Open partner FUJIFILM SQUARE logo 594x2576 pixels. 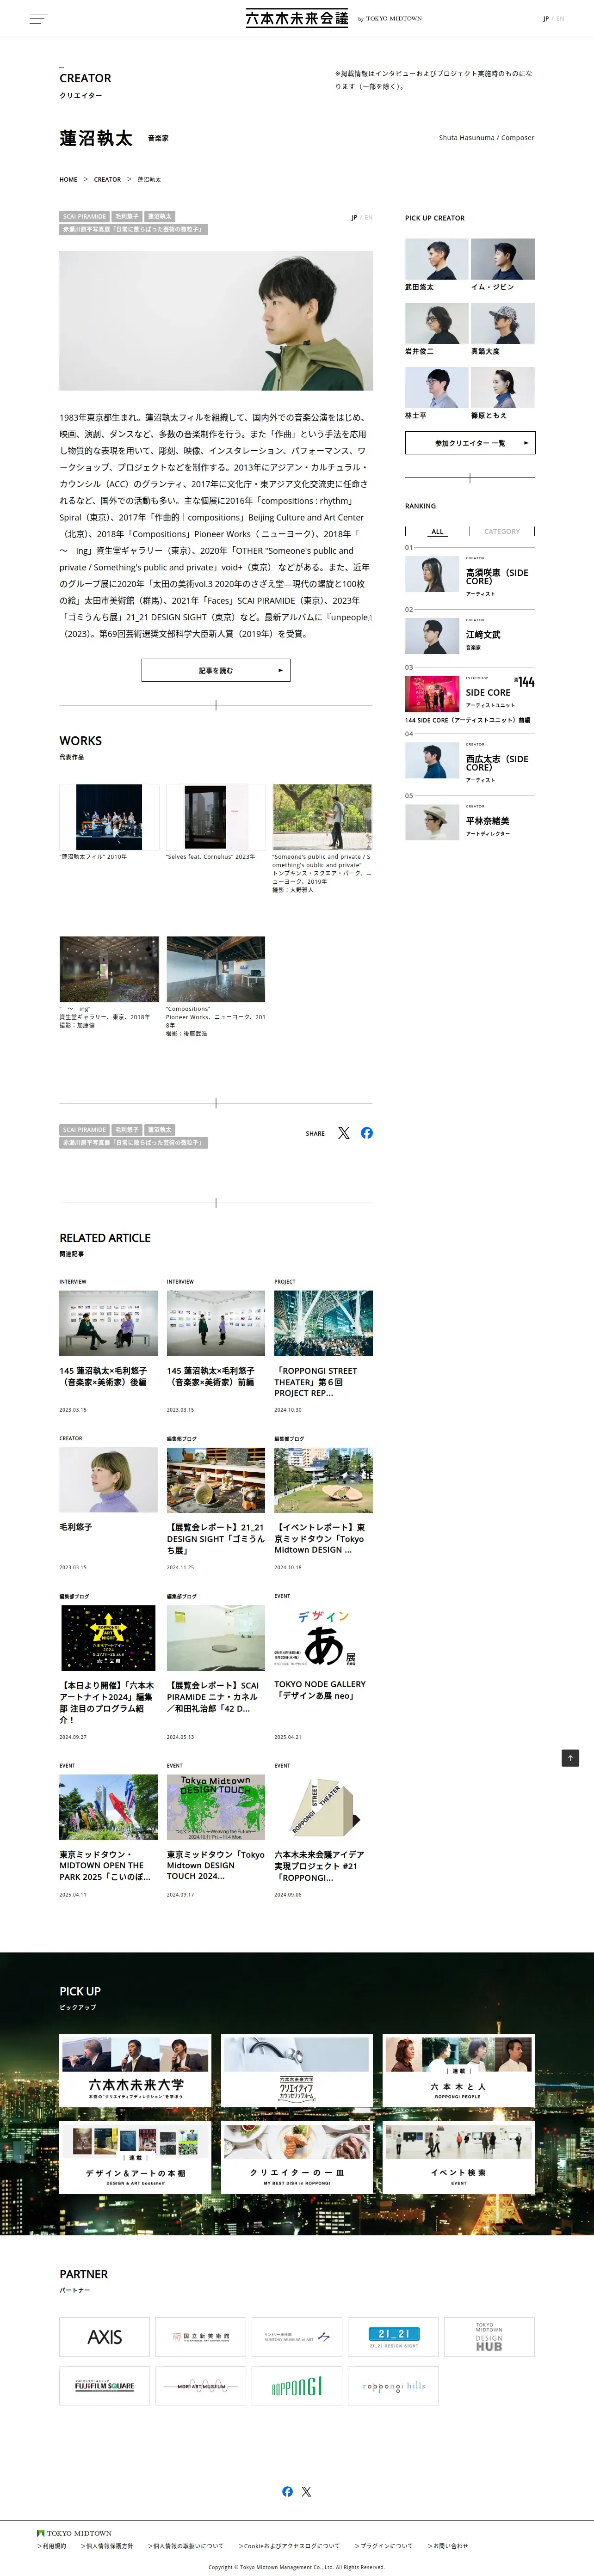tap(104, 2386)
